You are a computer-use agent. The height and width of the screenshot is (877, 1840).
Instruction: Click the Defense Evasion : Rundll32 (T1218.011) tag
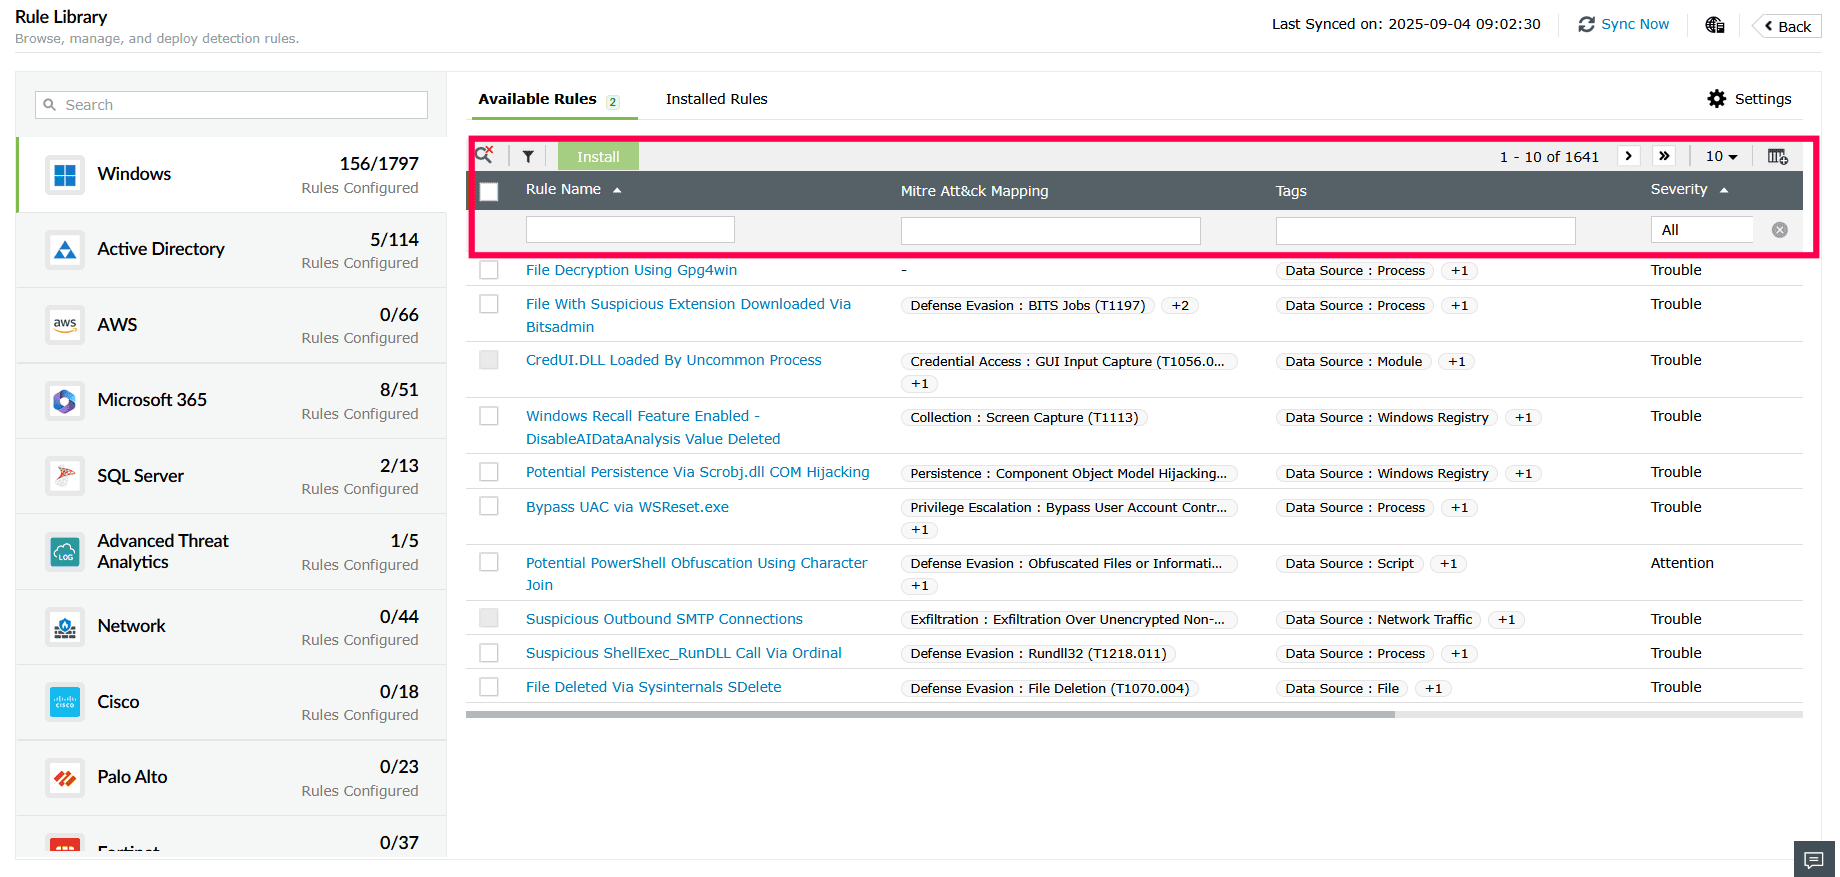[x=1038, y=654]
